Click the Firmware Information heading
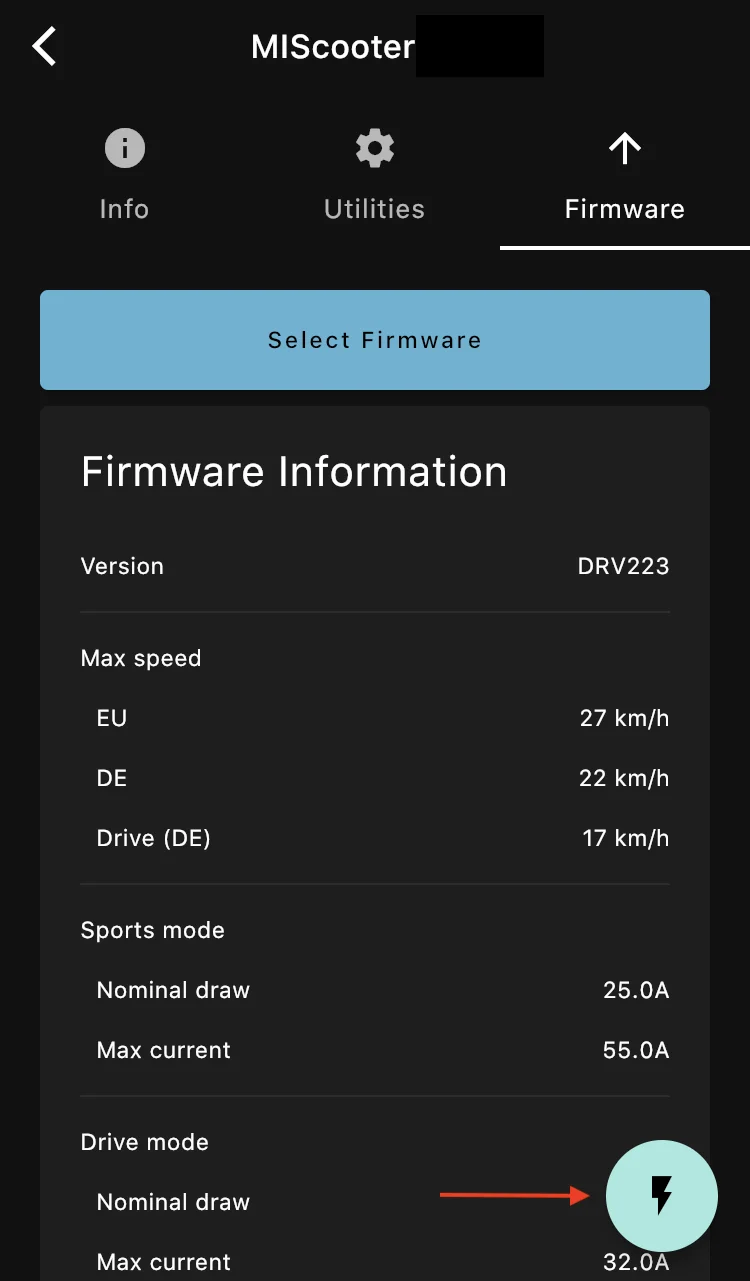Image resolution: width=750 pixels, height=1281 pixels. tap(294, 472)
